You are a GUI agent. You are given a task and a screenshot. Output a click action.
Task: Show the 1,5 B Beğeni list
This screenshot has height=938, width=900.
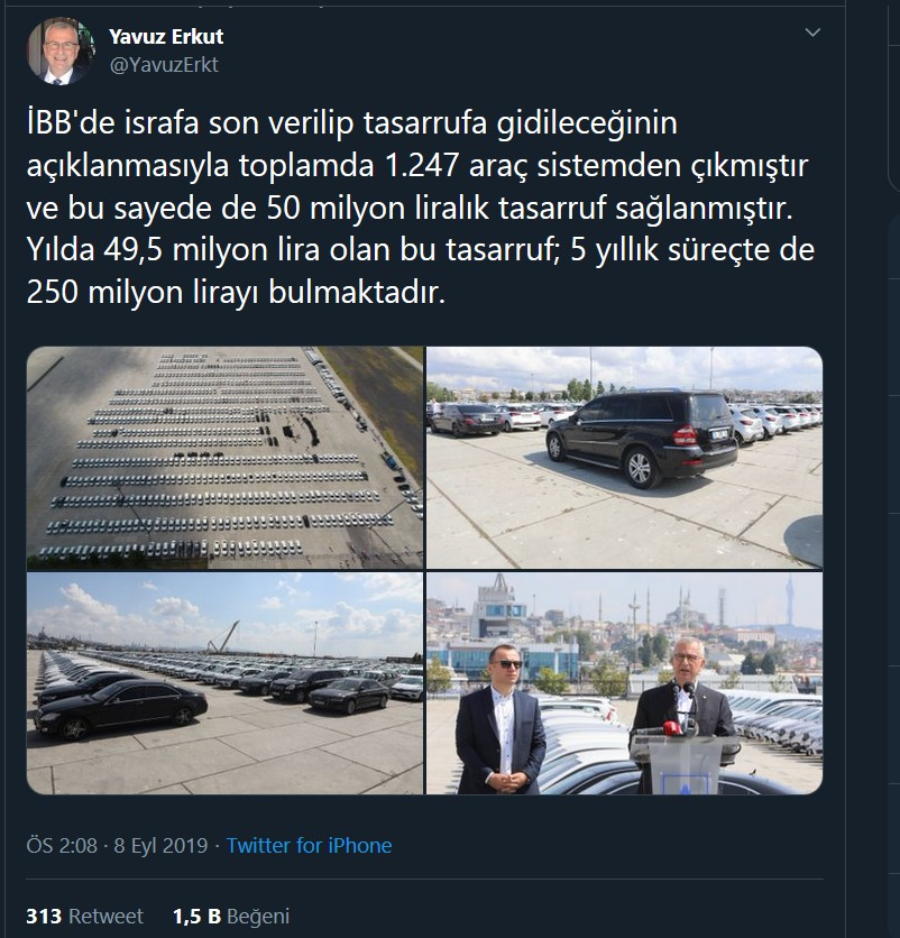231,916
